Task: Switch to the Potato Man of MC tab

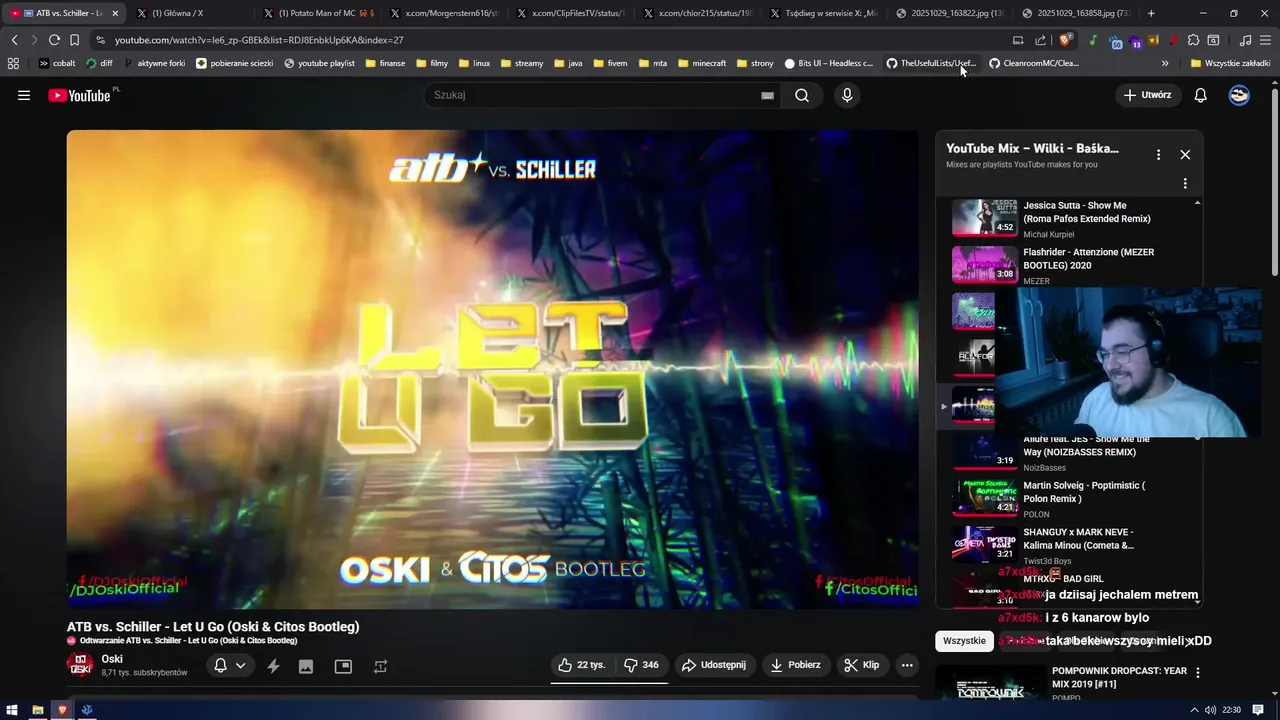Action: tap(317, 13)
